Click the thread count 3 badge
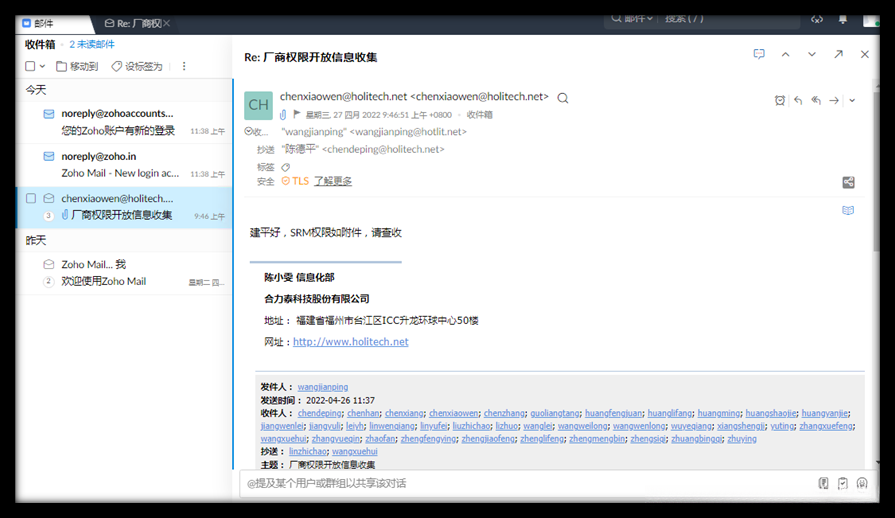 click(x=49, y=216)
